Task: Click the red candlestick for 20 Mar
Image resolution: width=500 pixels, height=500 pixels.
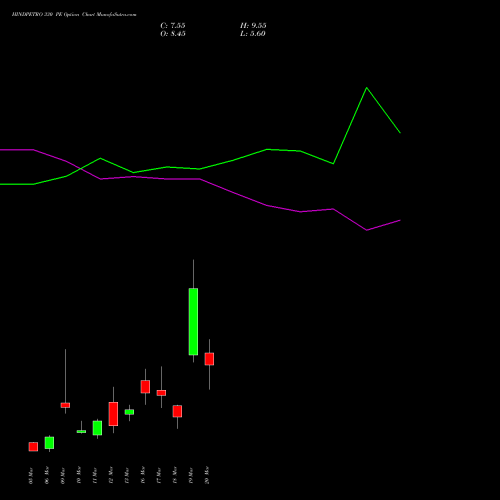Action: (x=209, y=359)
